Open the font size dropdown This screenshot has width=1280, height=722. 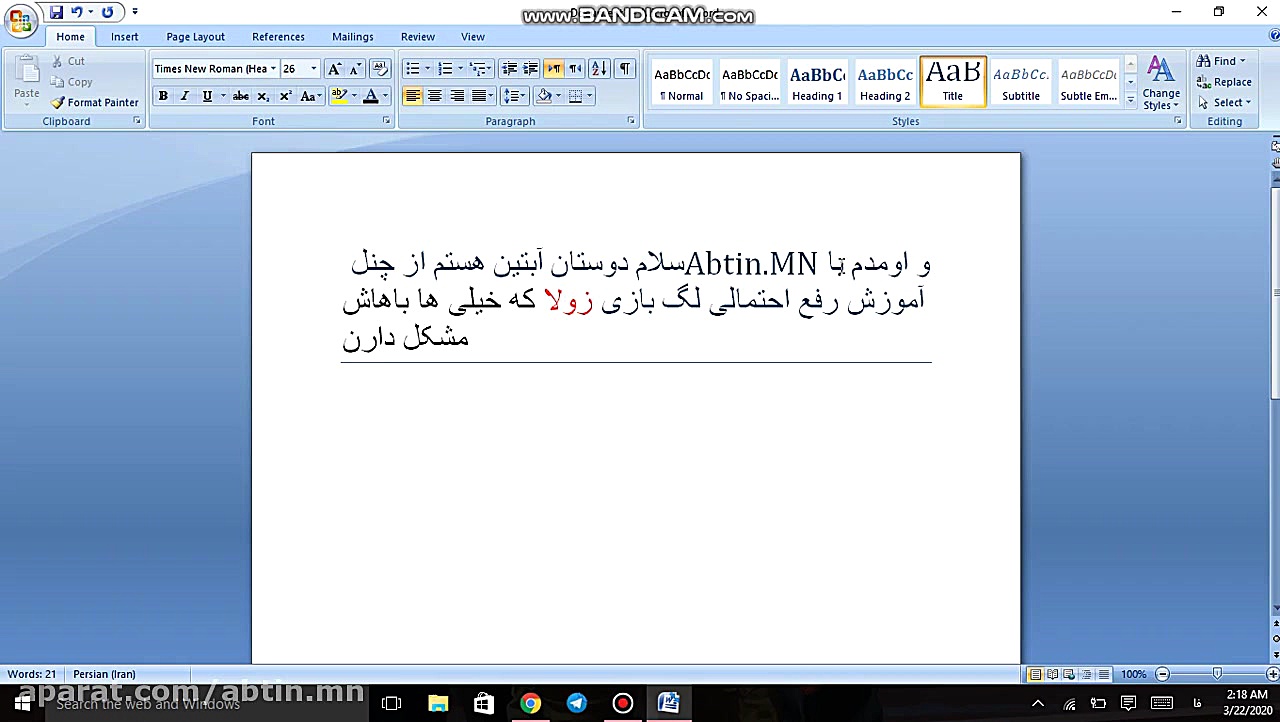pyautogui.click(x=312, y=68)
